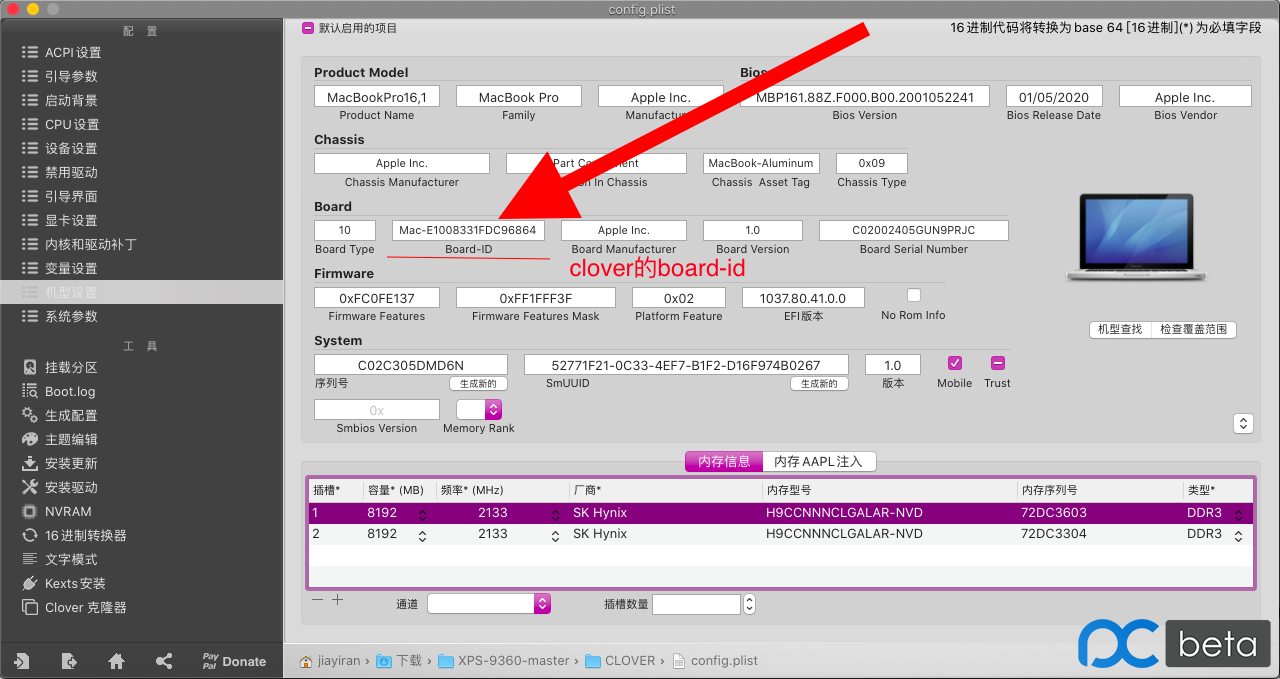Click the home icon in bottom toolbar
The image size is (1280, 679).
[x=117, y=661]
